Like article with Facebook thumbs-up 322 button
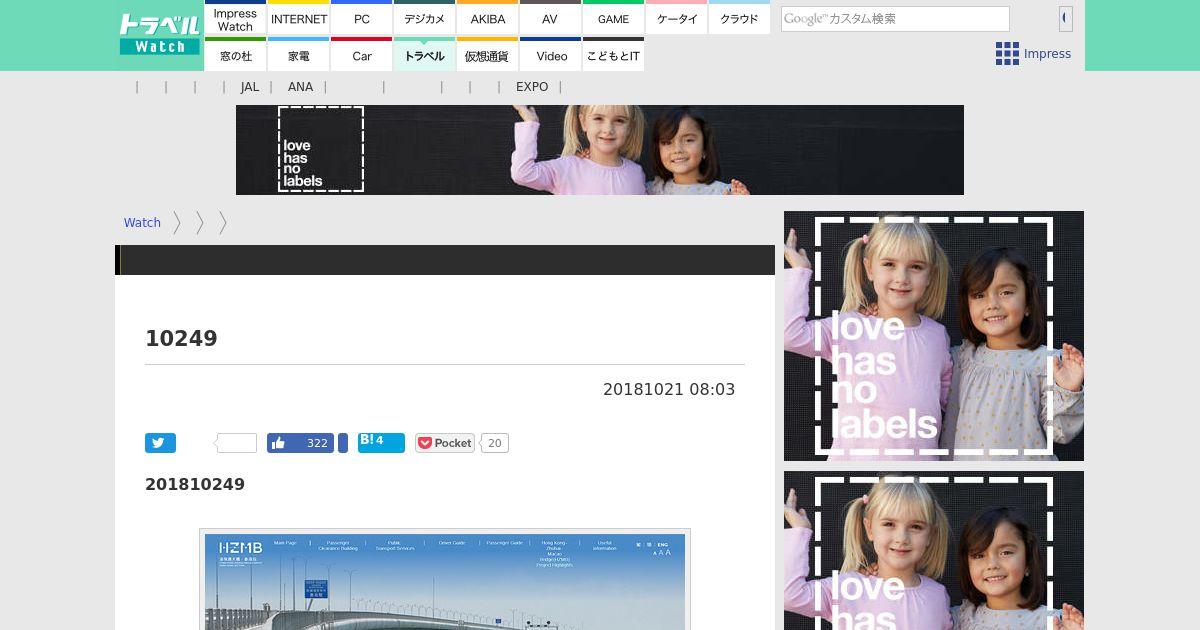 click(300, 443)
